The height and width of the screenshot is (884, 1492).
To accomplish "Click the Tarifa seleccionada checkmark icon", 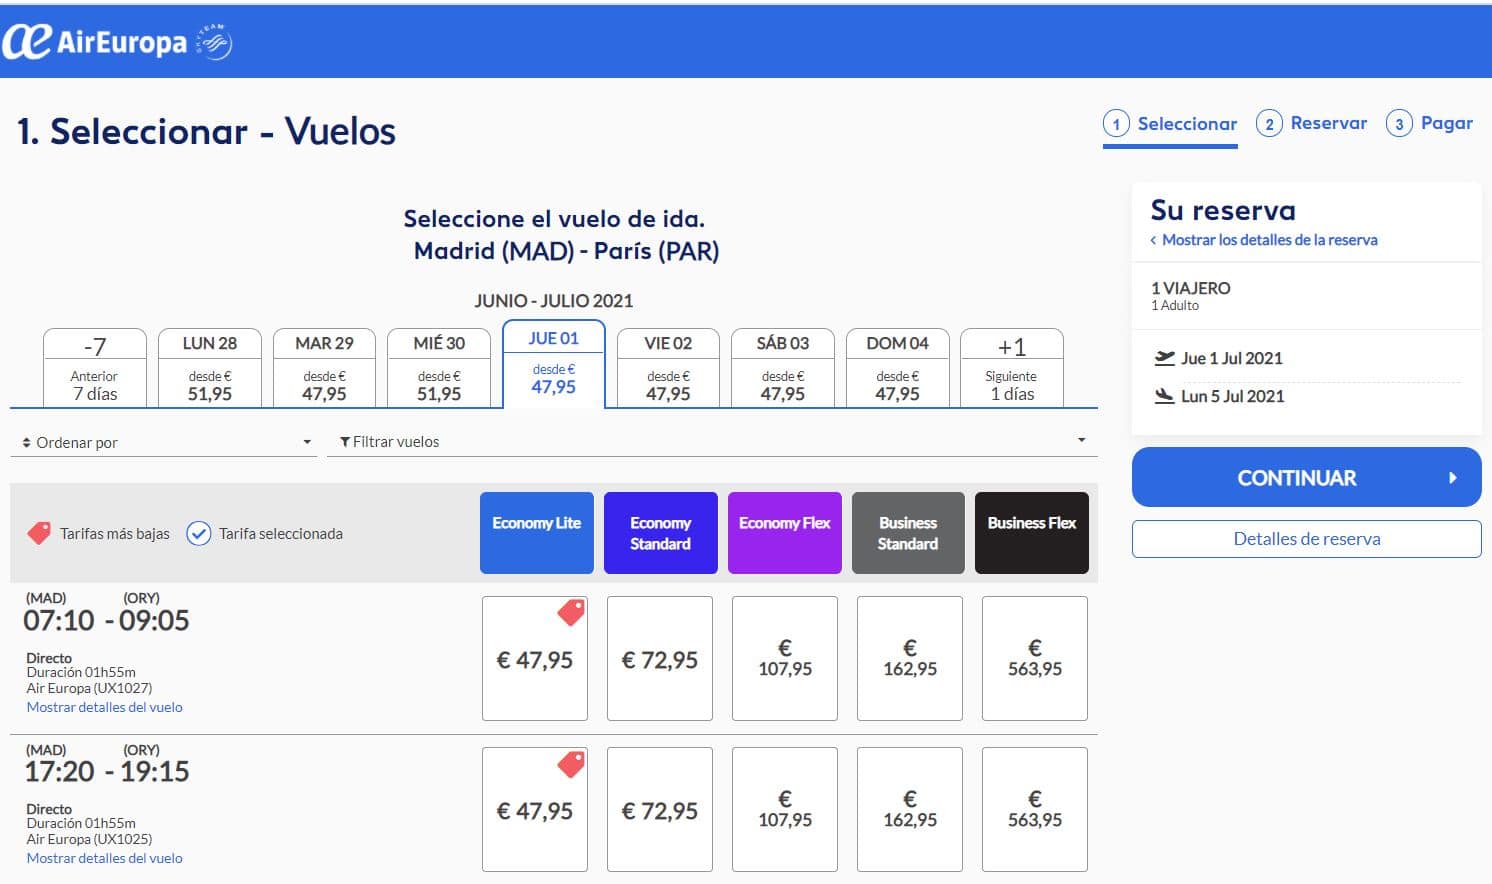I will tap(199, 533).
